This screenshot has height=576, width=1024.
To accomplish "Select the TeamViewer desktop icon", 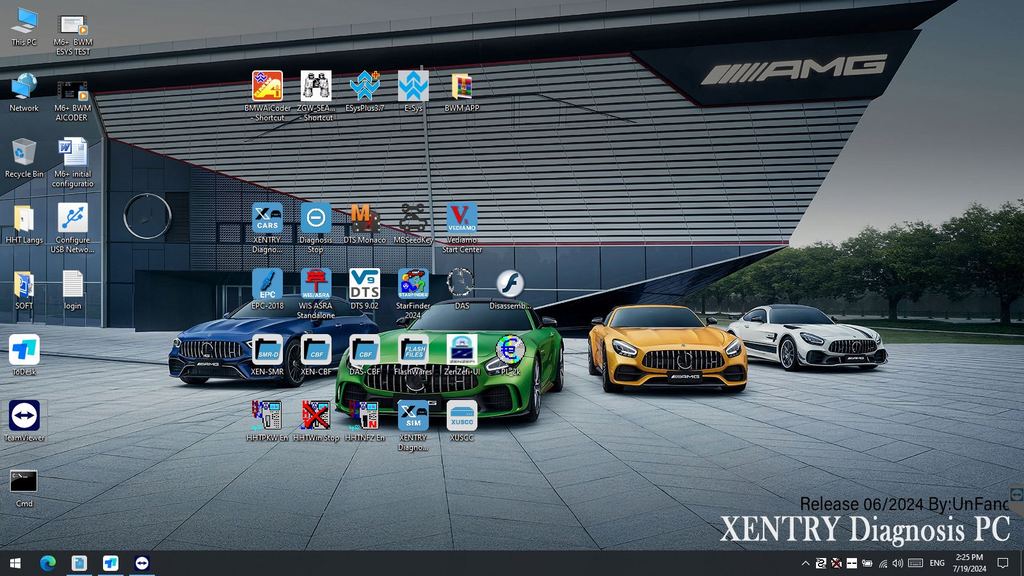I will pos(24,416).
